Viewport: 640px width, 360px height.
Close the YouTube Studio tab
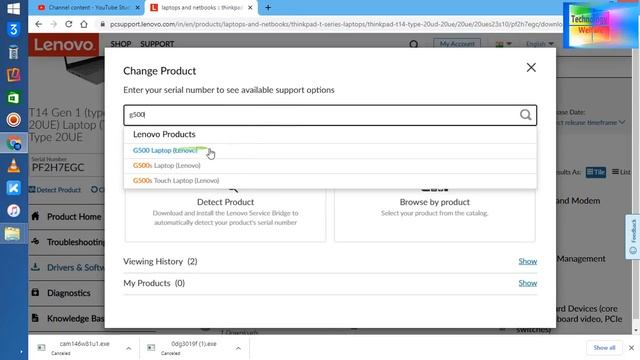coord(138,7)
